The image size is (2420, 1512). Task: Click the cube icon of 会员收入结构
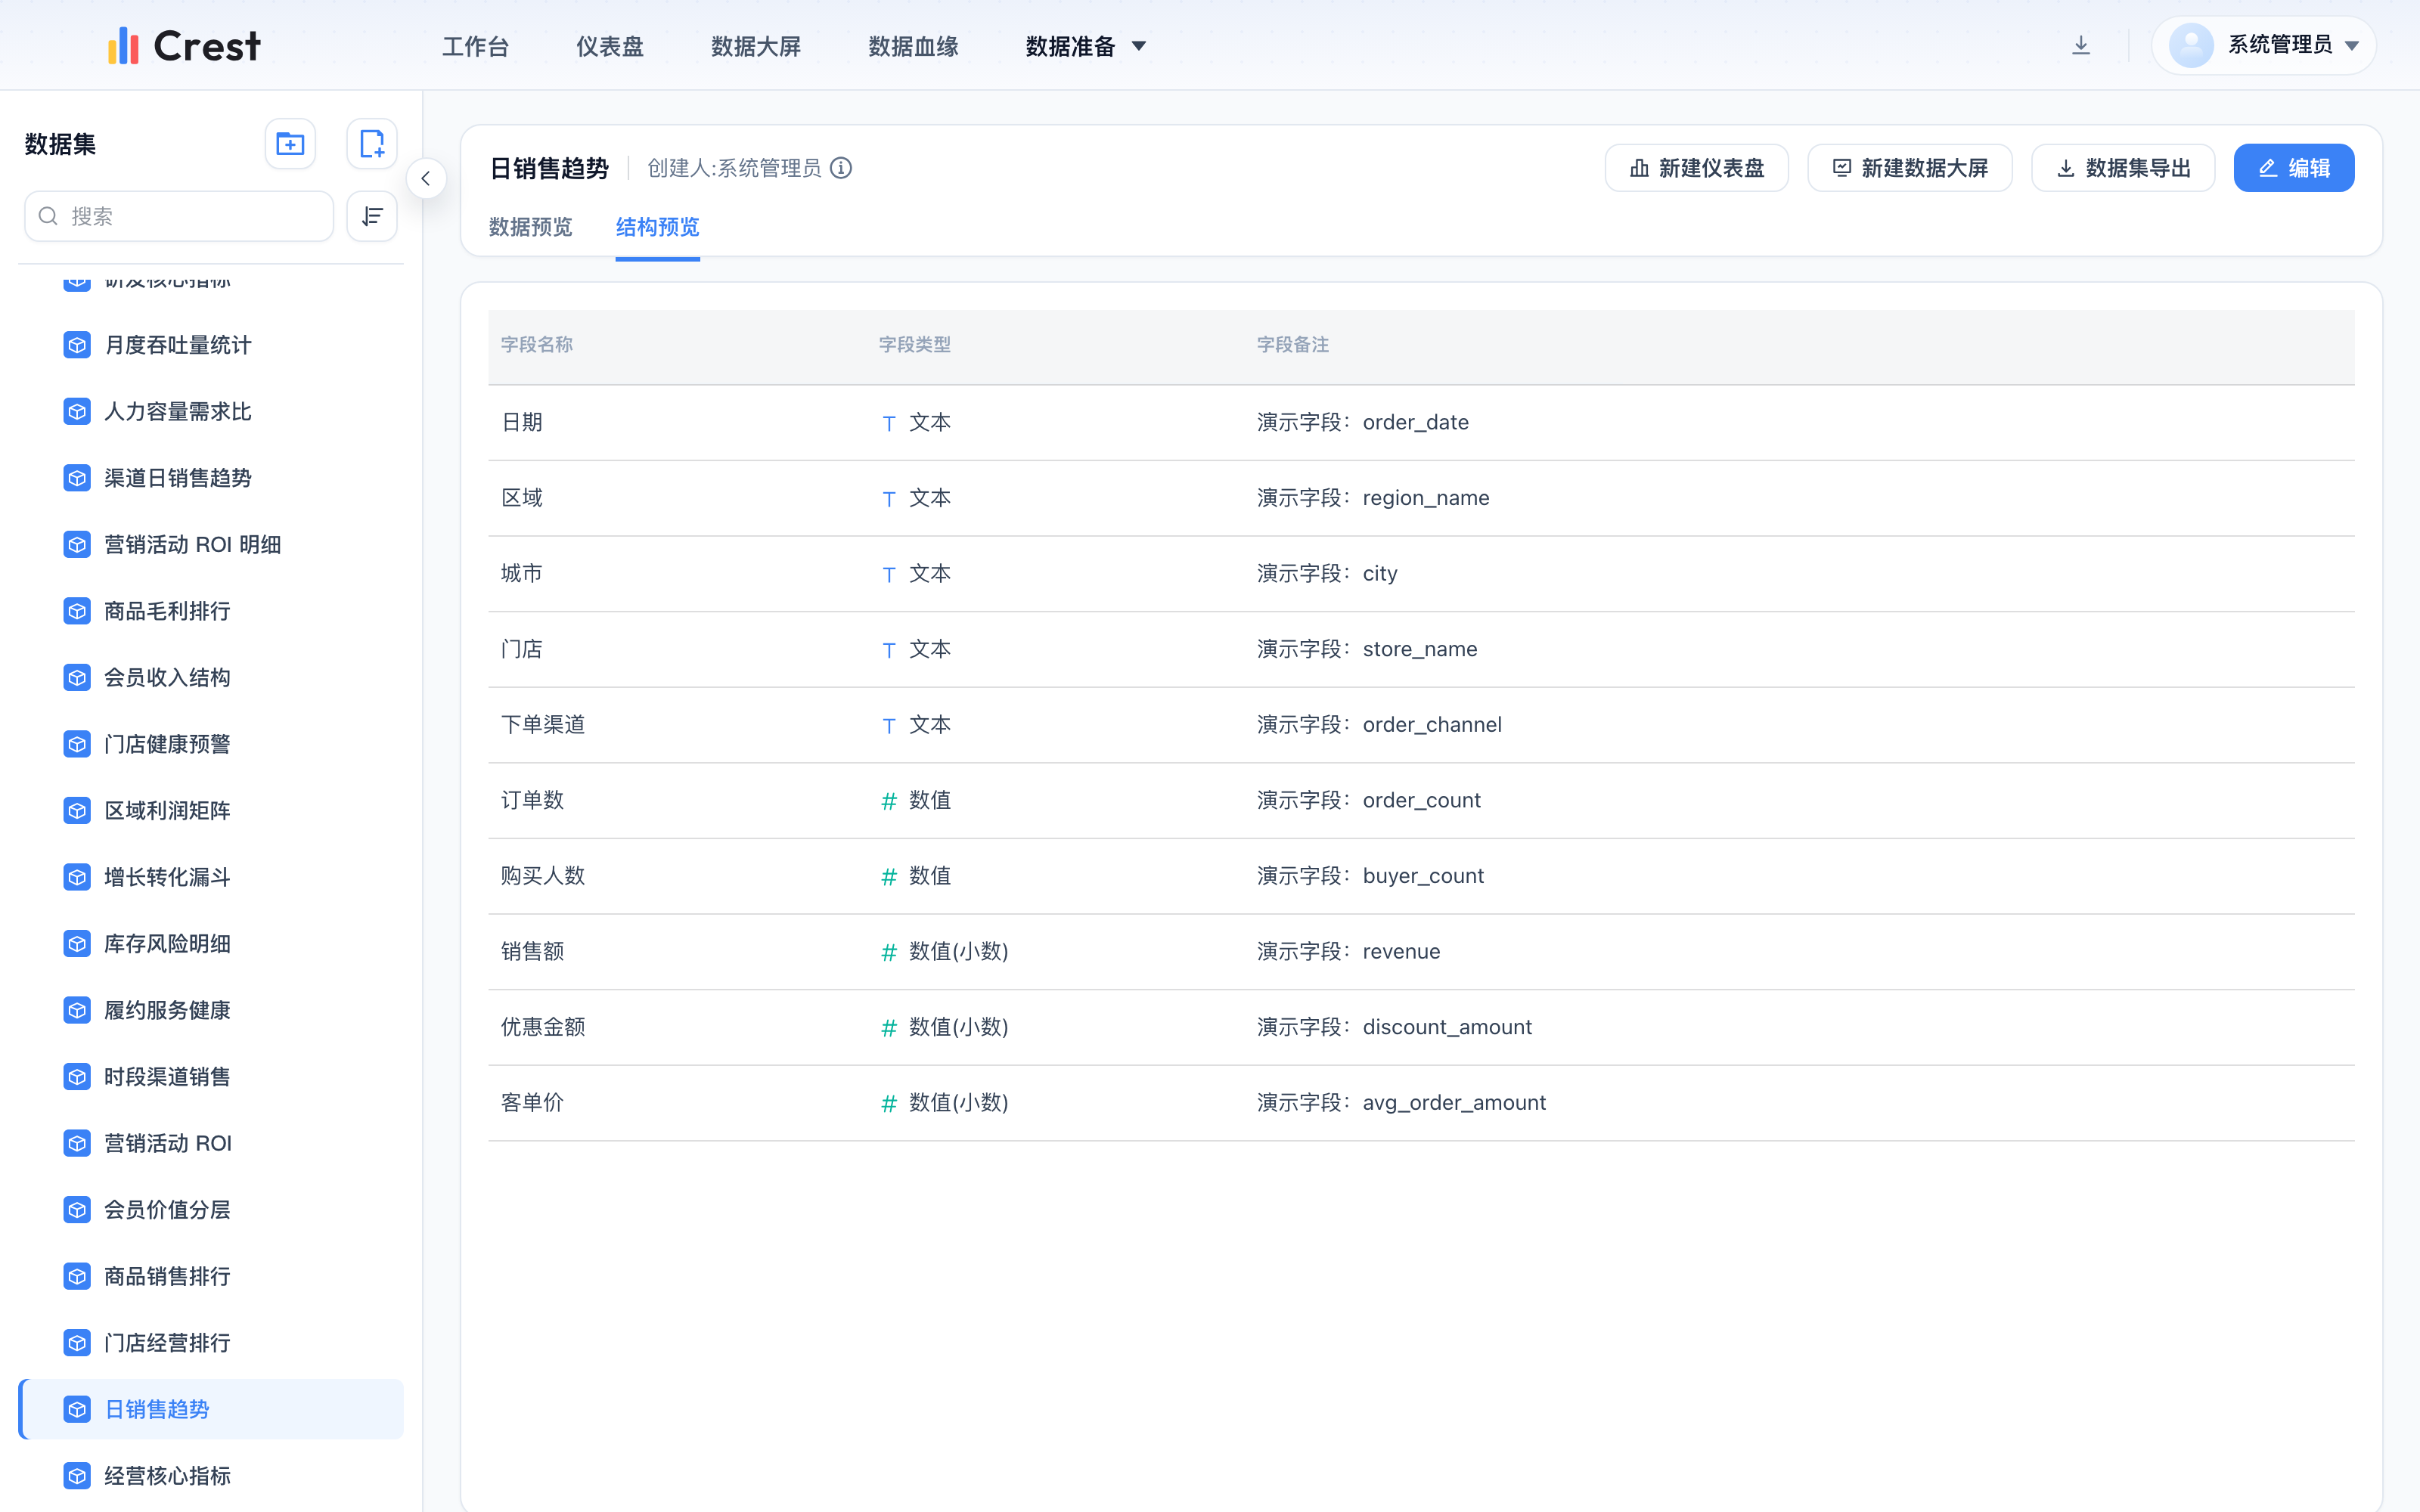click(77, 677)
